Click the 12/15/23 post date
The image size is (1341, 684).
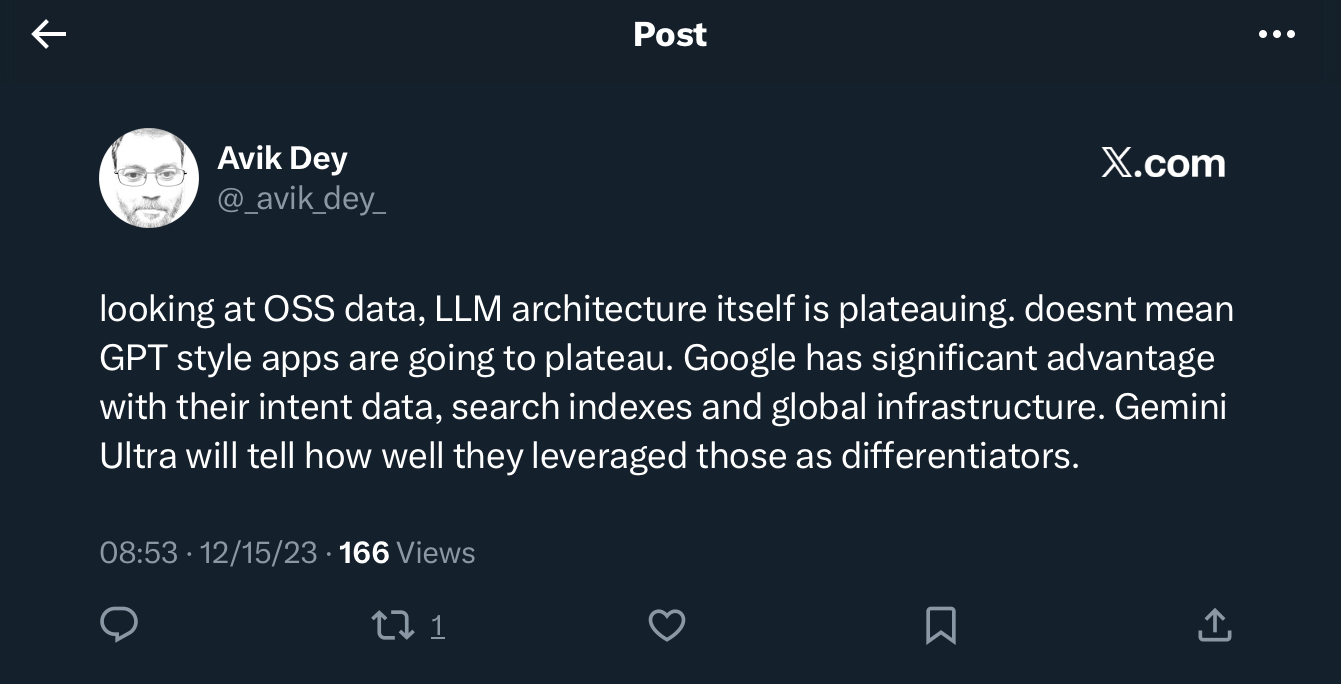pyautogui.click(x=258, y=553)
